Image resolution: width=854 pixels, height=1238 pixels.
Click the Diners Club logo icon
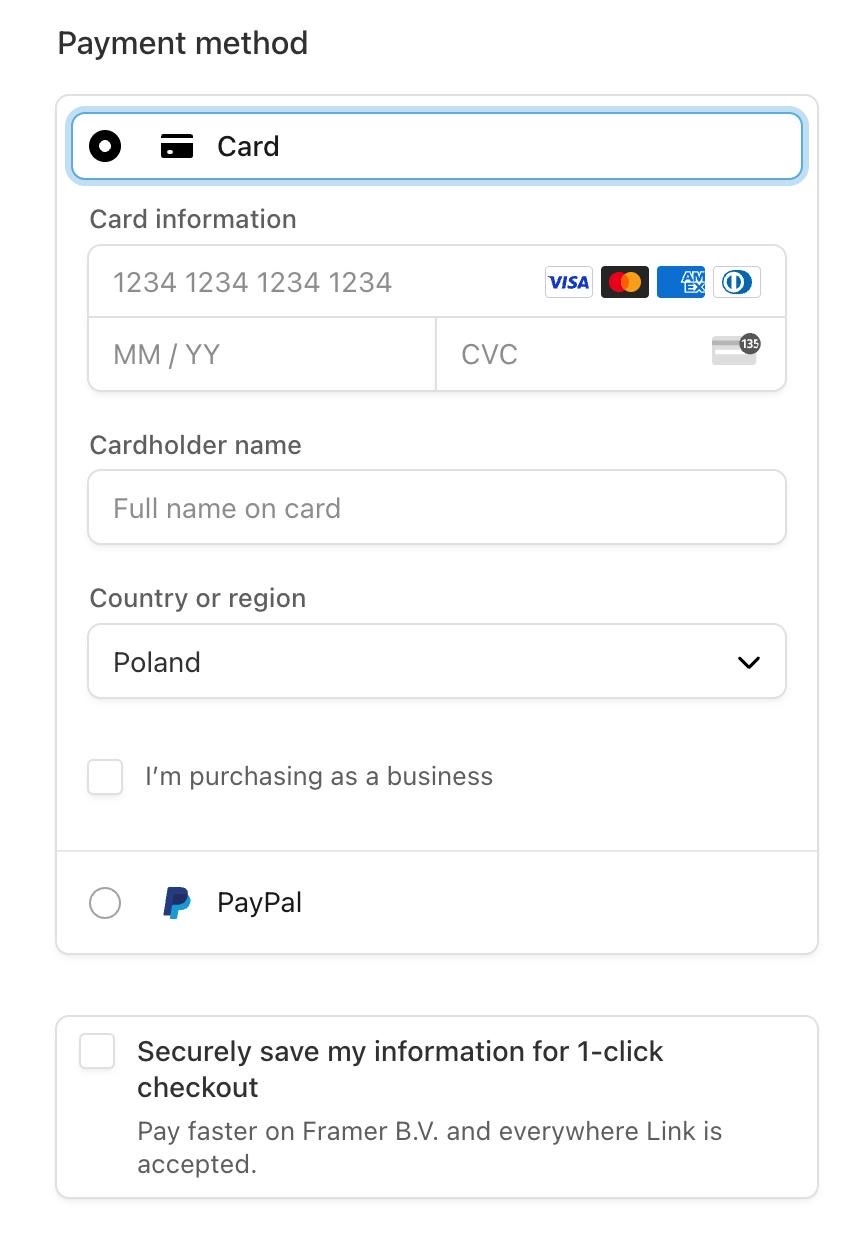click(737, 282)
